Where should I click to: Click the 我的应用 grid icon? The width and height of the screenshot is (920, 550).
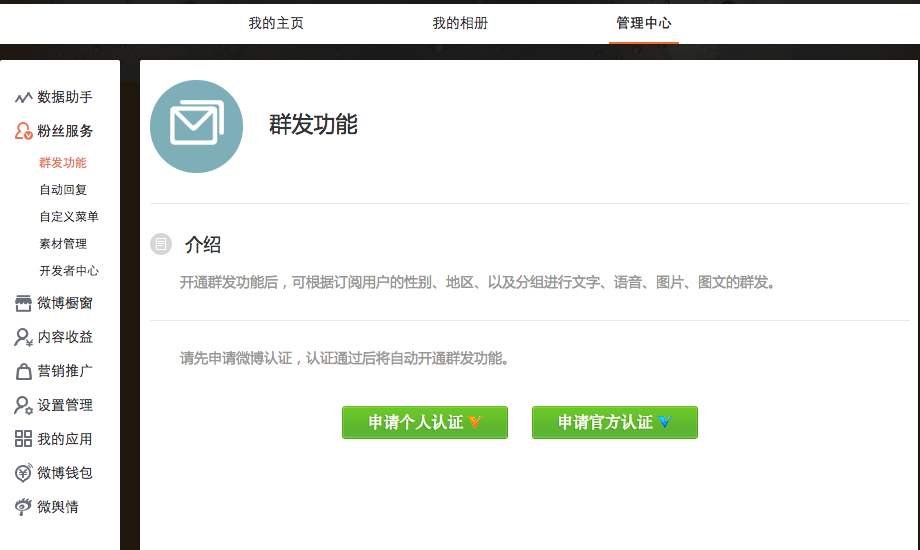[x=23, y=439]
